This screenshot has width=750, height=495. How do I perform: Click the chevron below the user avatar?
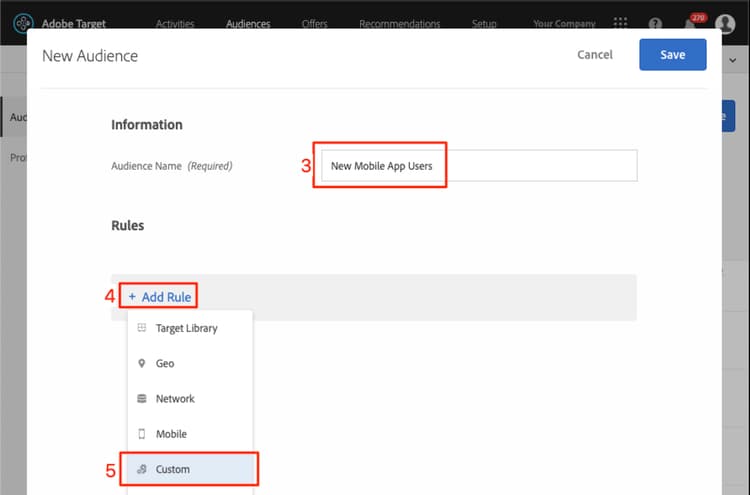(x=732, y=61)
